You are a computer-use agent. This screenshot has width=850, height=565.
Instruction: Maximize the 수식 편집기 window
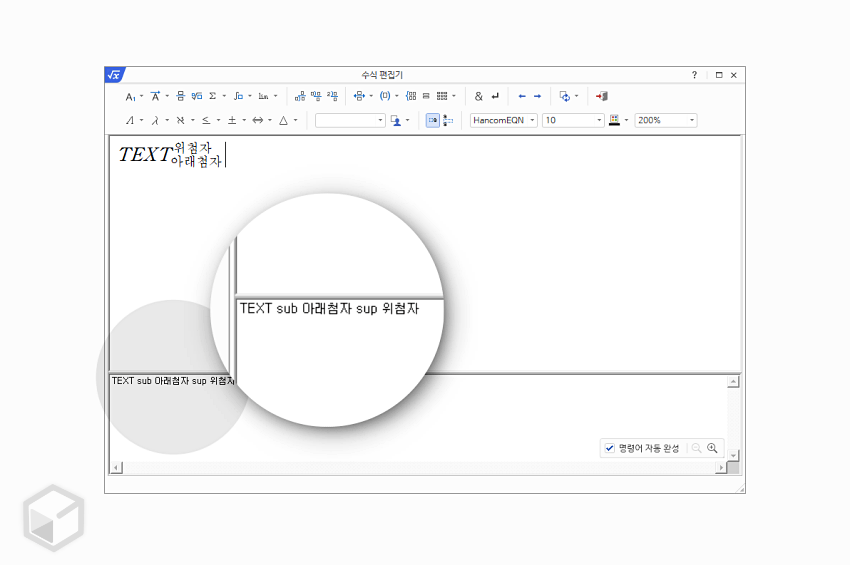(719, 75)
